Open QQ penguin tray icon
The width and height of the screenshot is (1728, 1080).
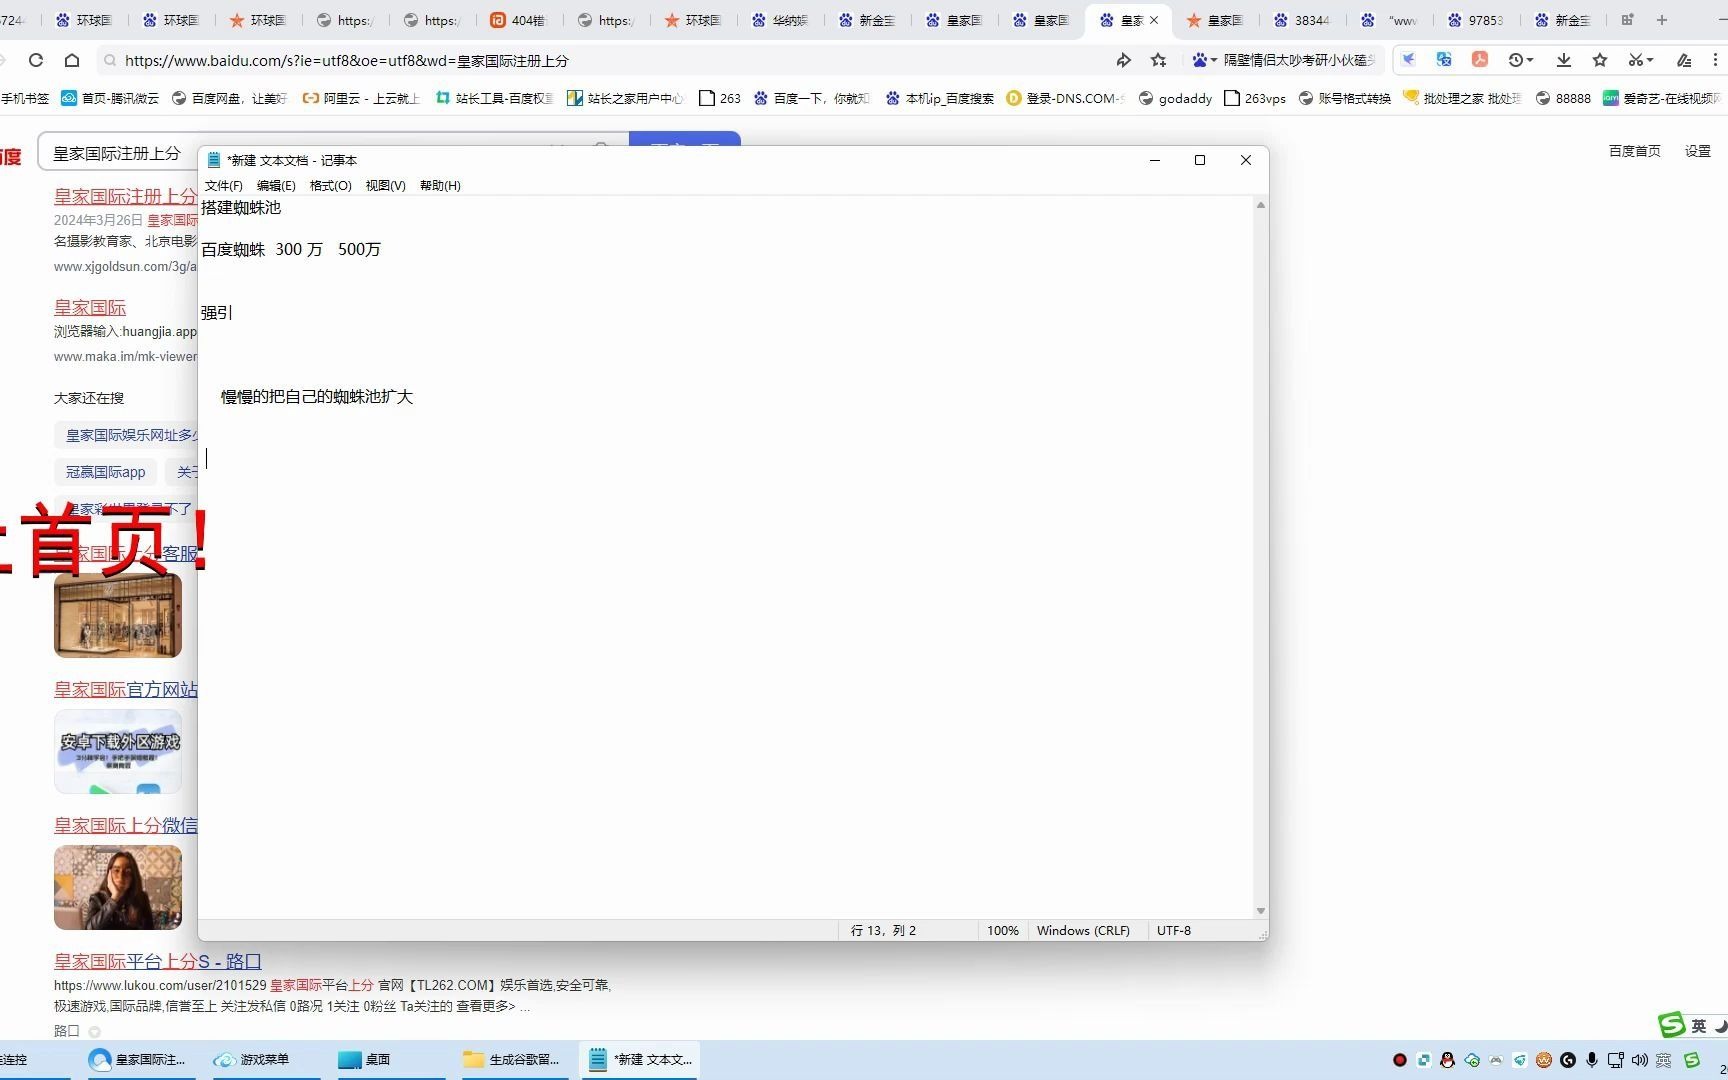(1447, 1060)
